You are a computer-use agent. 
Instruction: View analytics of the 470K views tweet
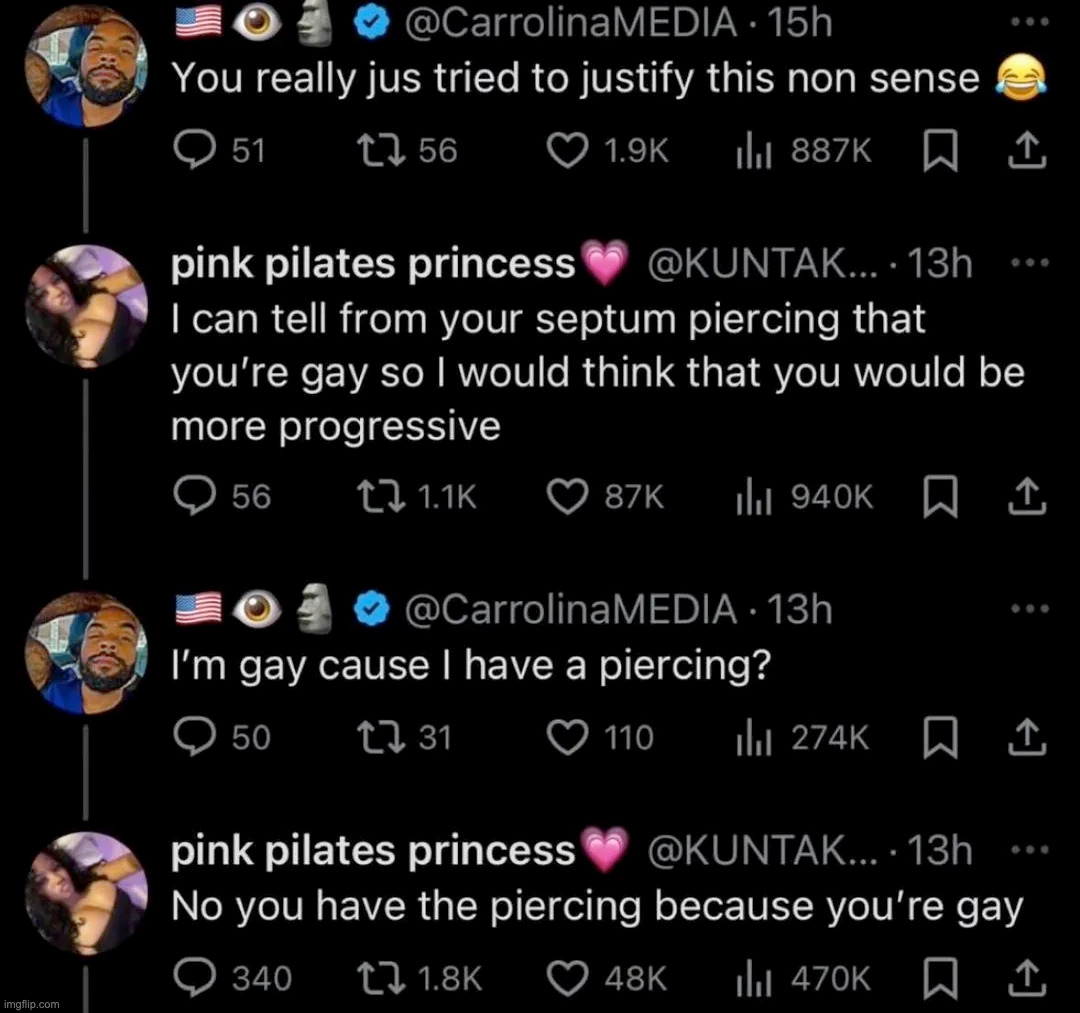(749, 978)
